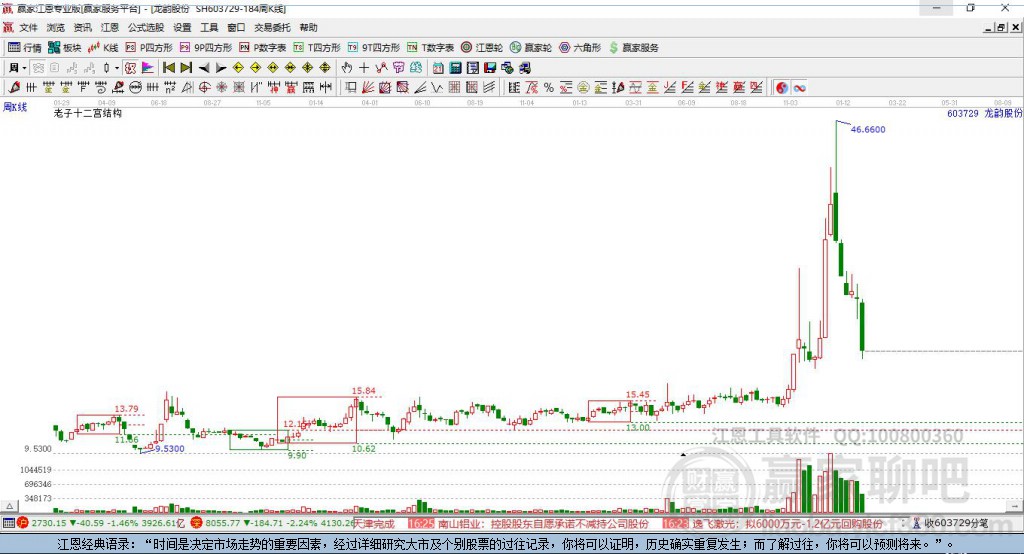
Task: Toggle the red 权 adjustment icon
Action: 130,68
